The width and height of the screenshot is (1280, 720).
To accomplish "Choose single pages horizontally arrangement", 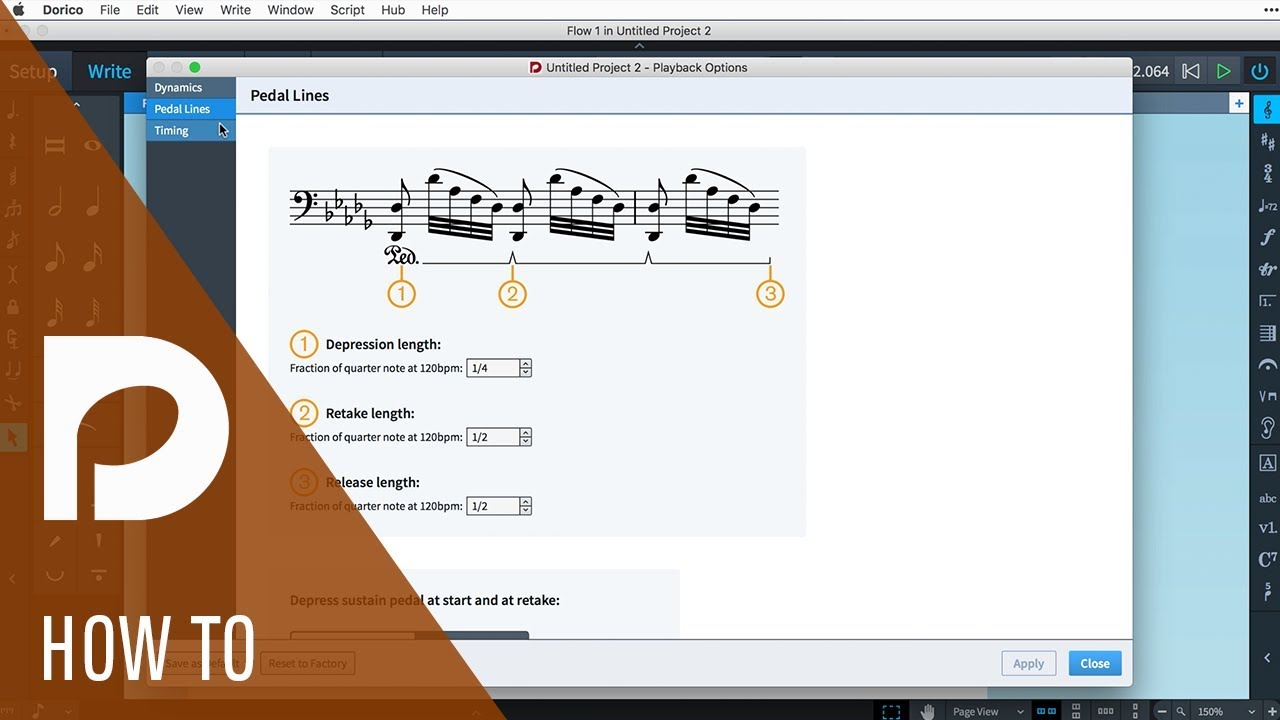I will pos(1106,711).
